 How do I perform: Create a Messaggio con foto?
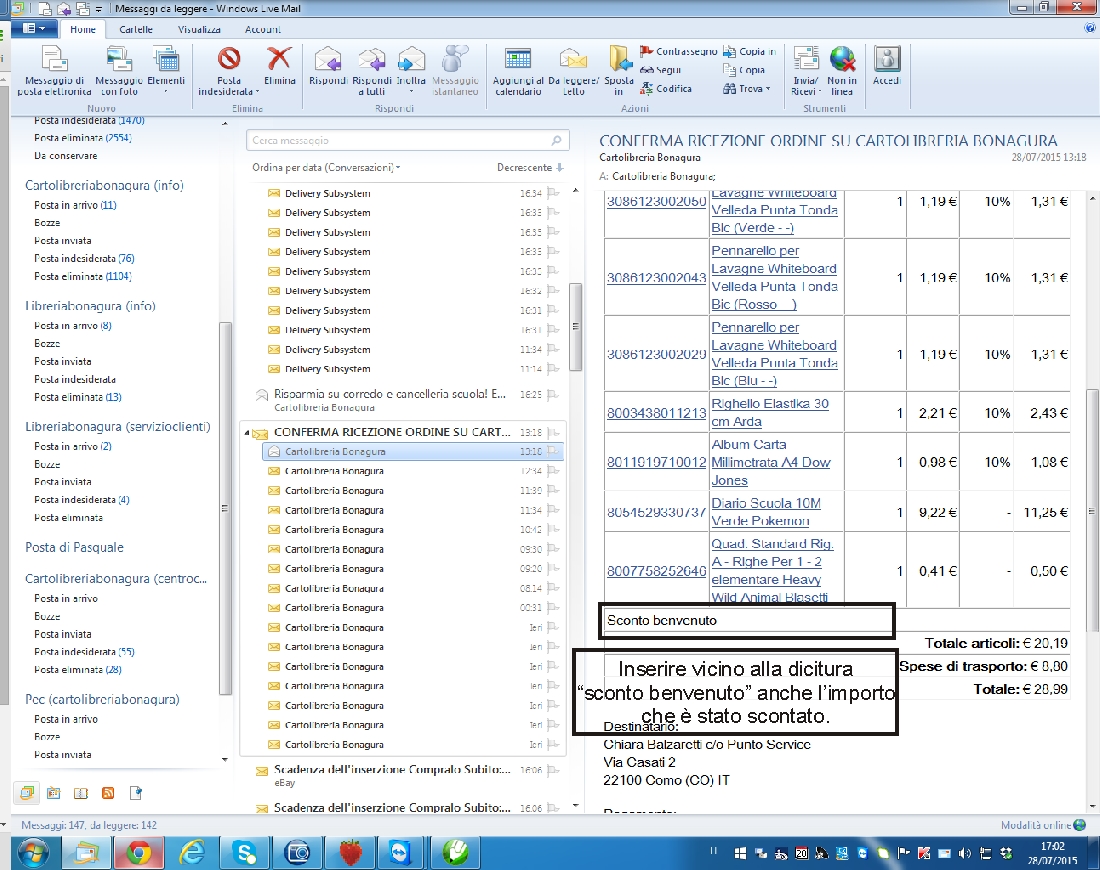(x=119, y=70)
